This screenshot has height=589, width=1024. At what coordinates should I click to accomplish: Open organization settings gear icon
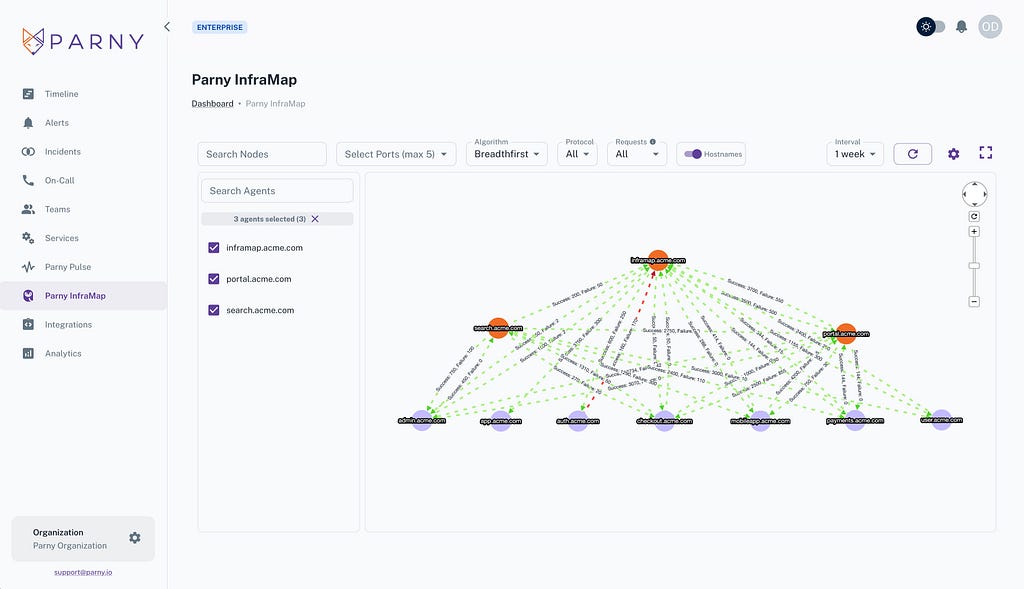point(135,538)
